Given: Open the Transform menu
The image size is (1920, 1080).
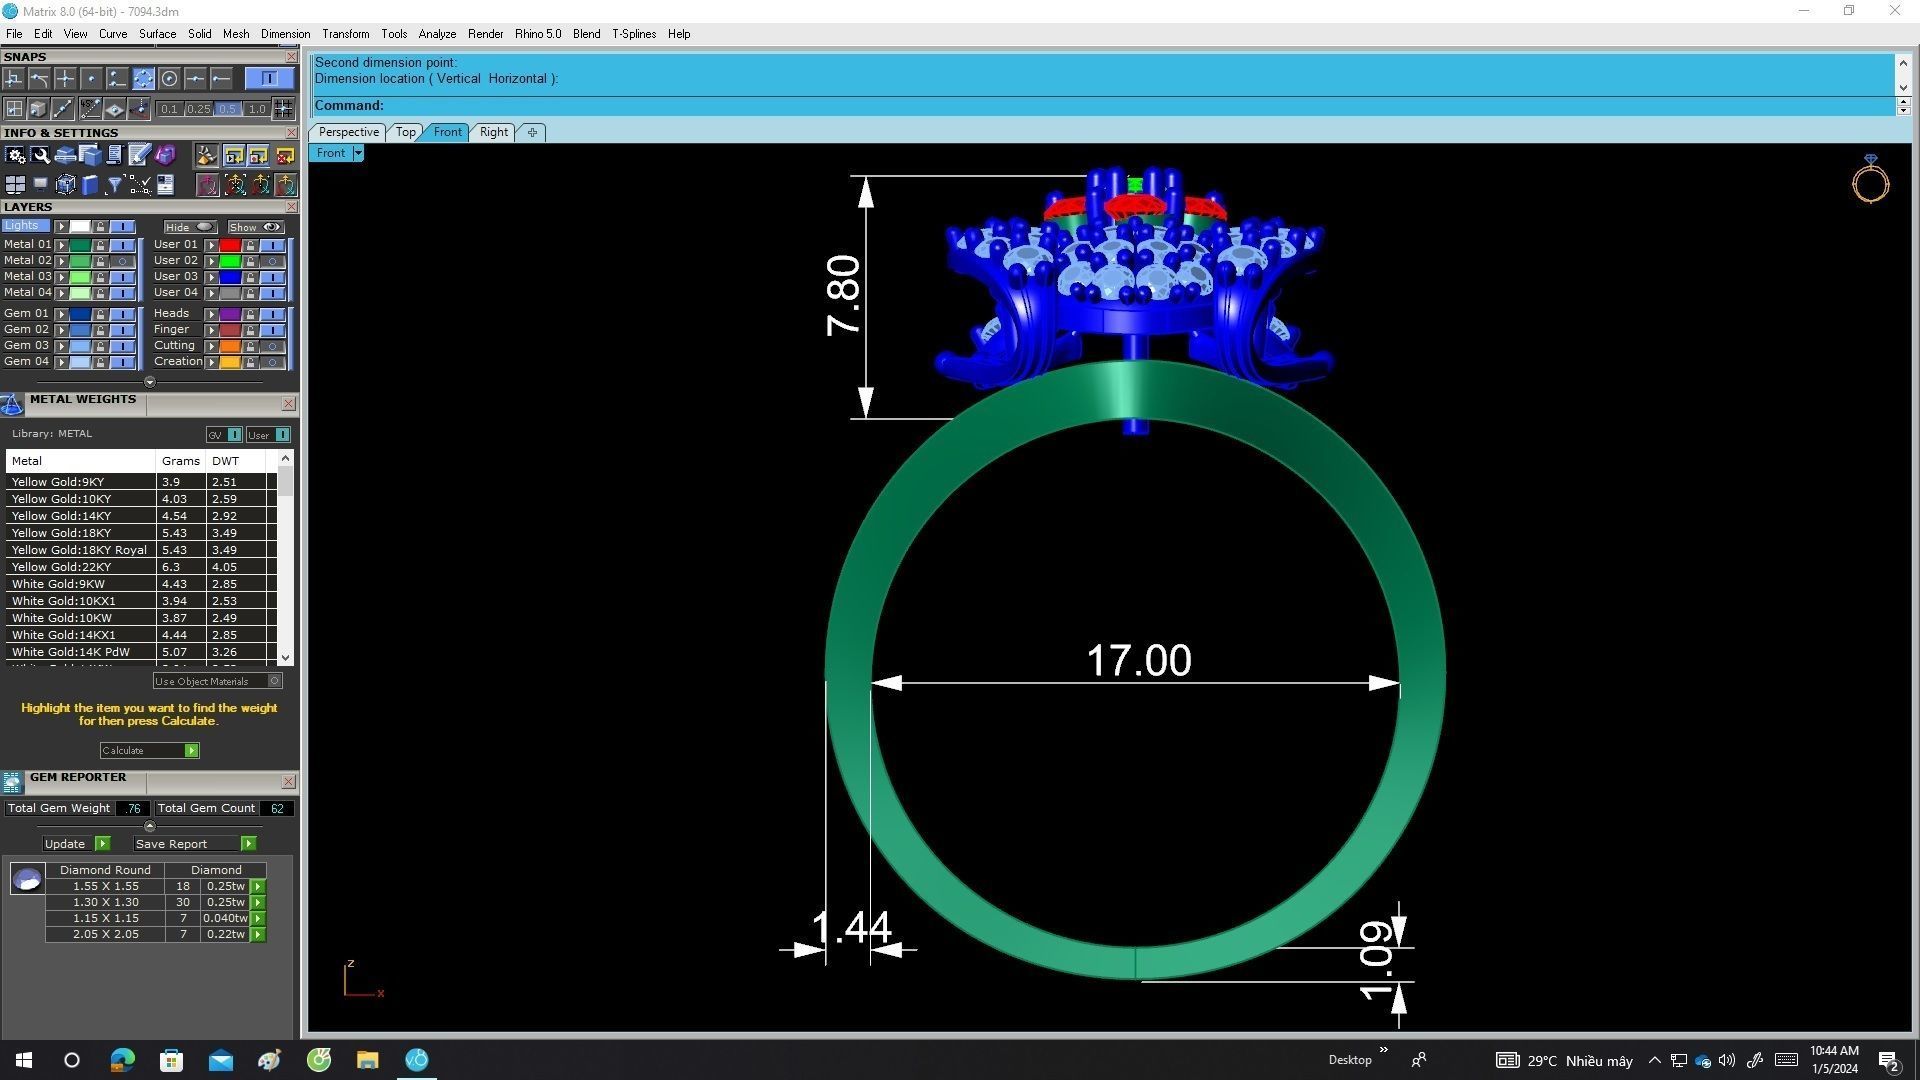Looking at the screenshot, I should pos(345,34).
